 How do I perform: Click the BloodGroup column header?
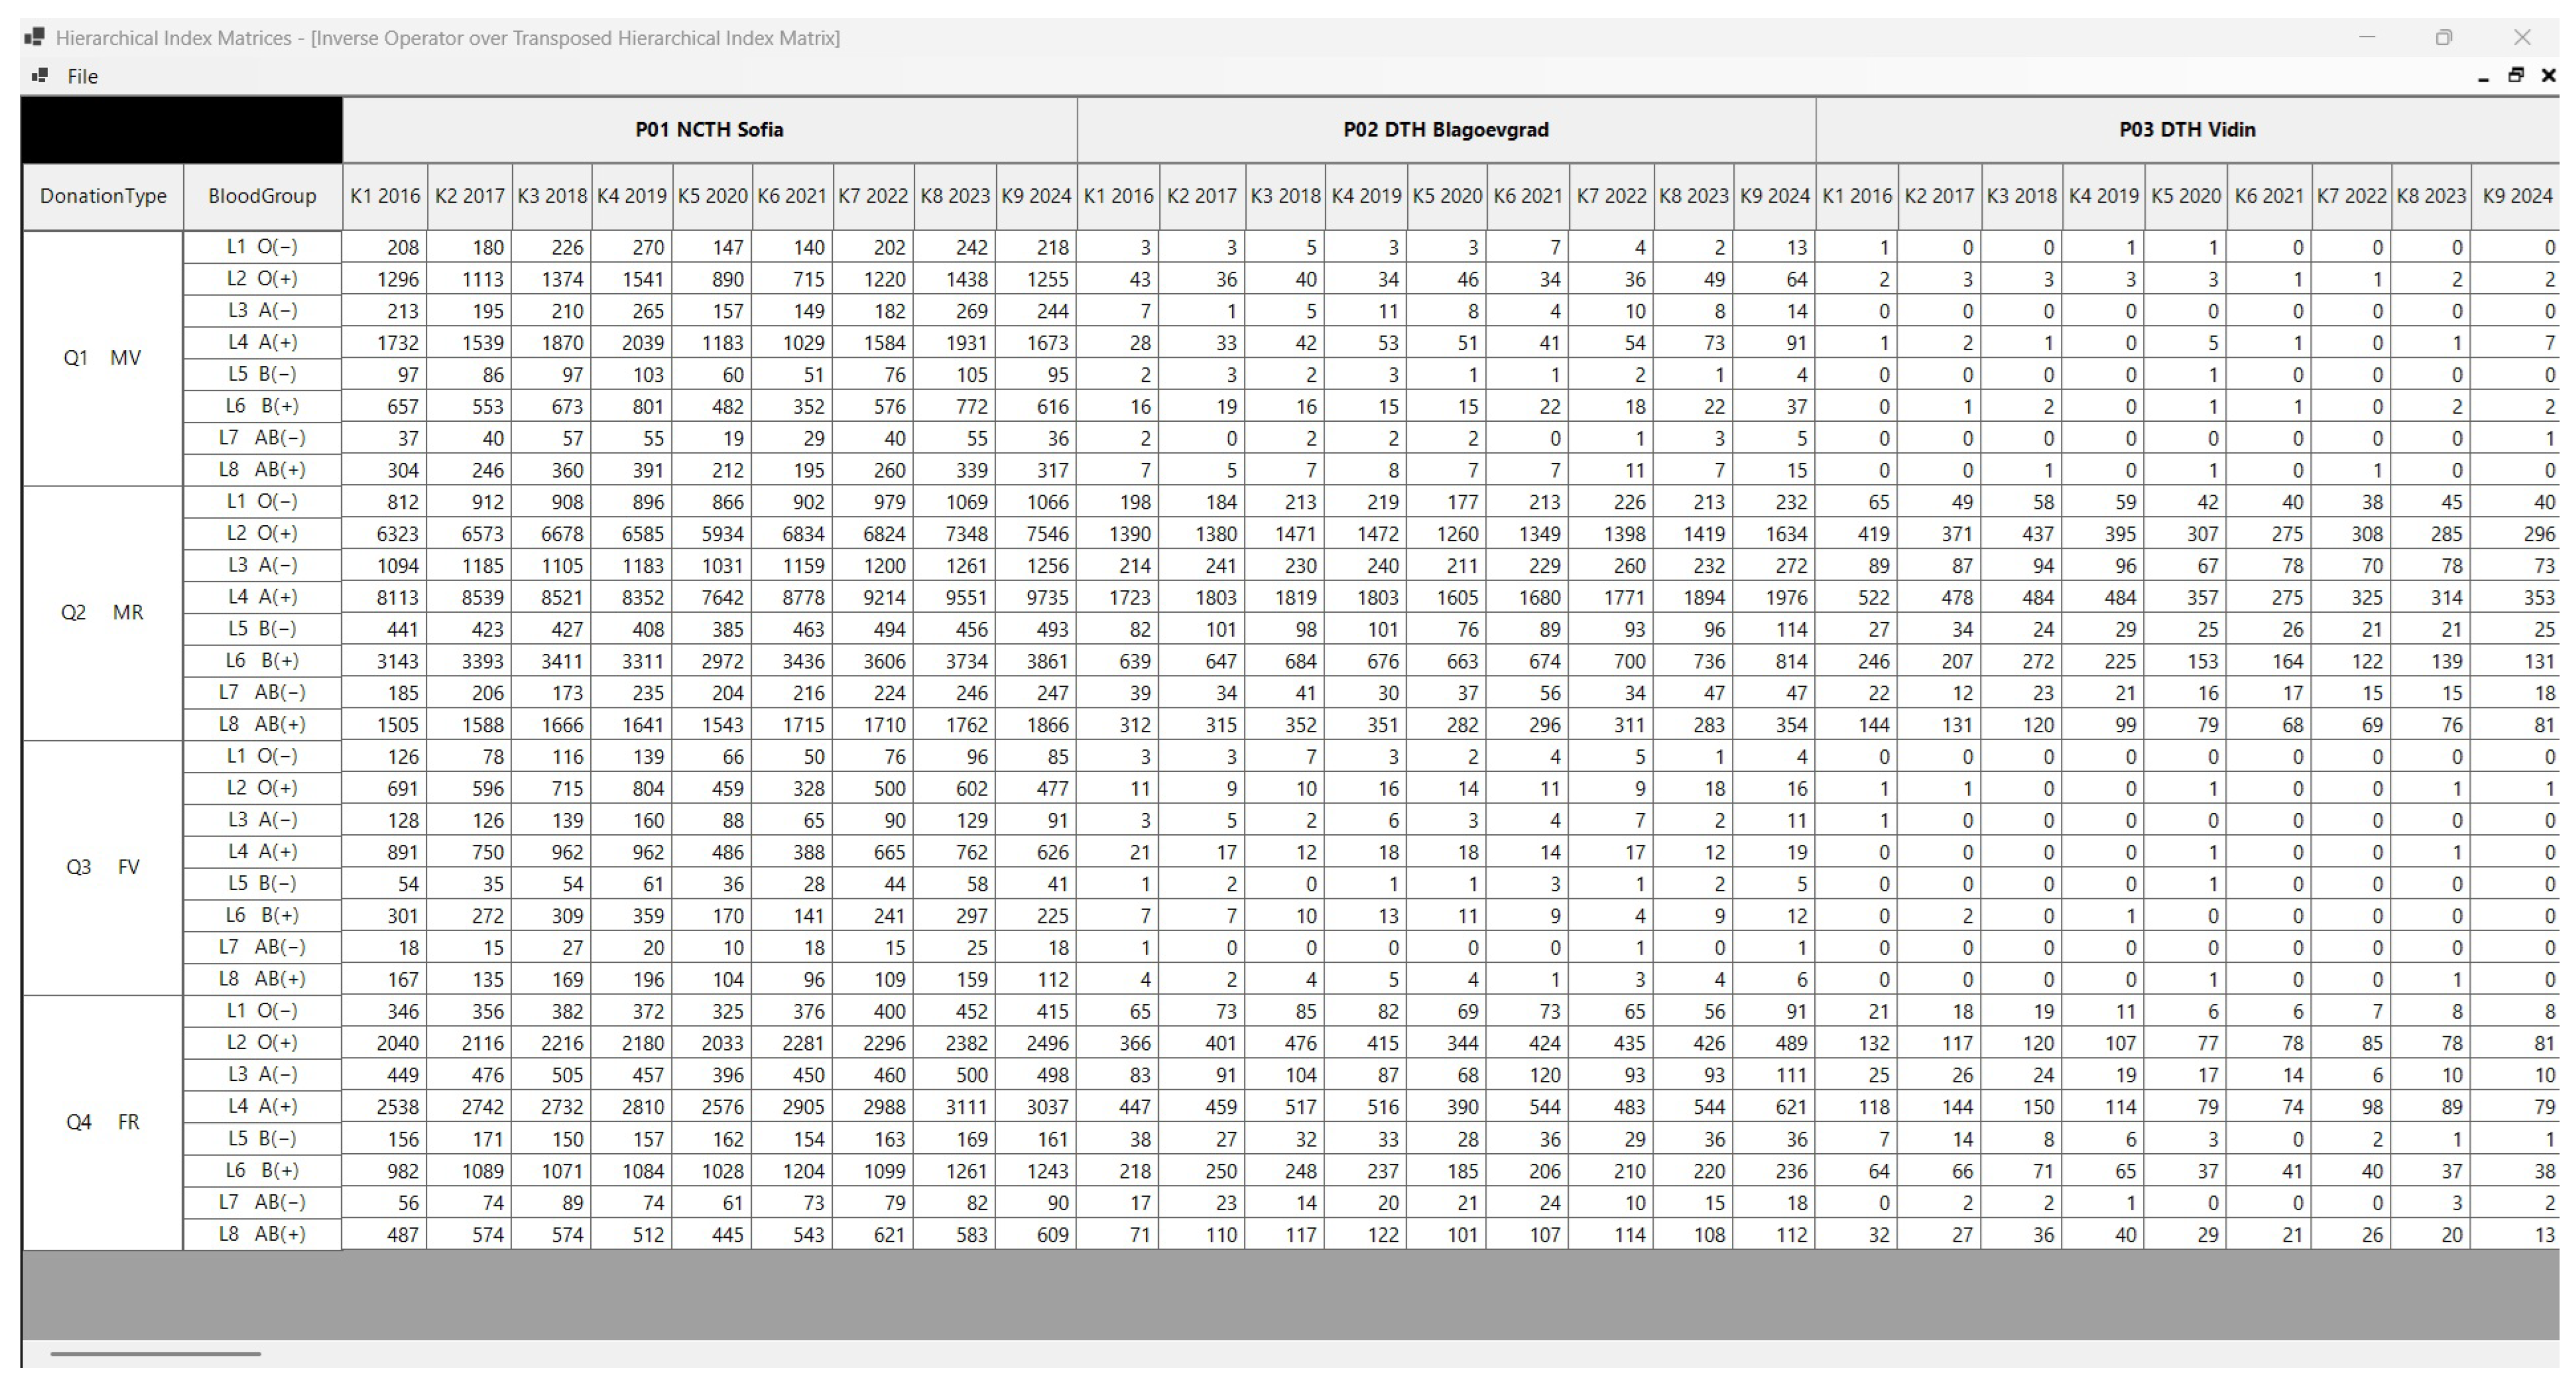click(262, 197)
